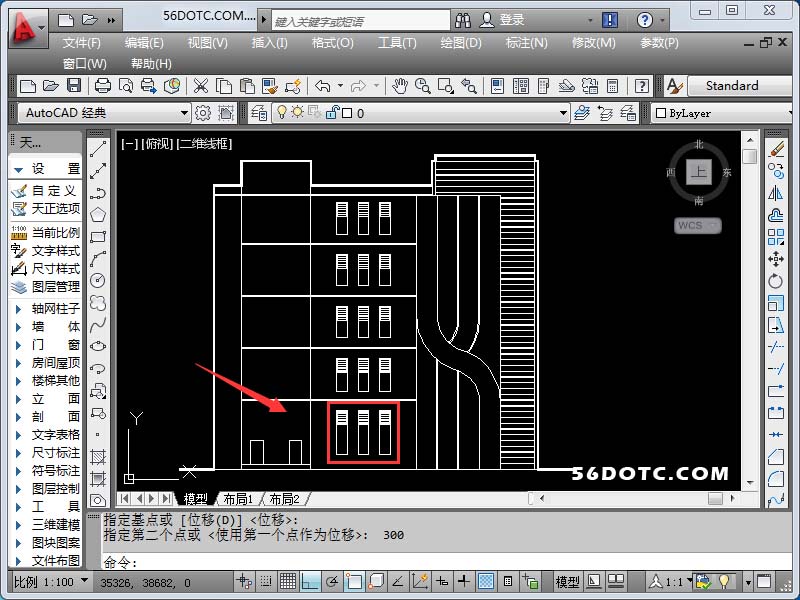
Task: Open the Layer Properties Manager icon
Action: pyautogui.click(x=260, y=113)
